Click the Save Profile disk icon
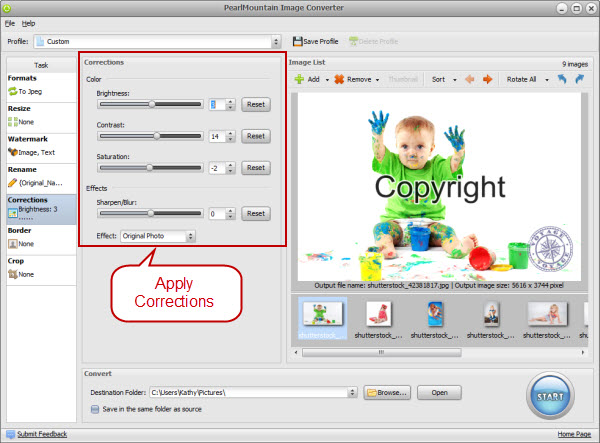The image size is (600, 443). (298, 41)
